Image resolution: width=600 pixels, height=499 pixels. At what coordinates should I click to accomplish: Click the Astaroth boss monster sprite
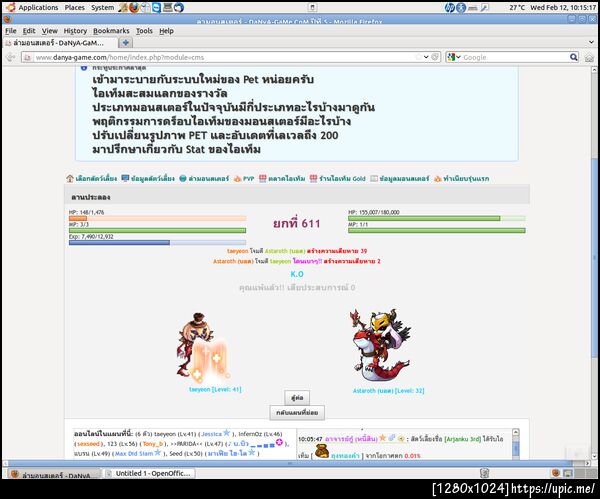point(380,345)
